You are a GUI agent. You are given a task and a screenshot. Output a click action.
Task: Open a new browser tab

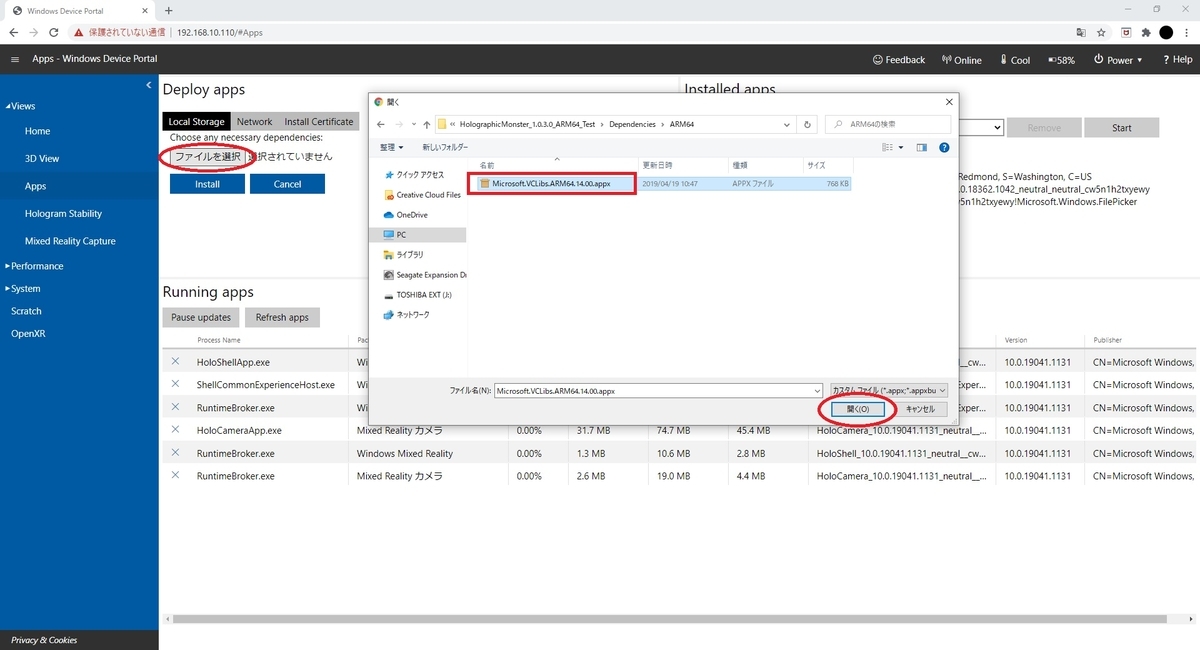[168, 10]
